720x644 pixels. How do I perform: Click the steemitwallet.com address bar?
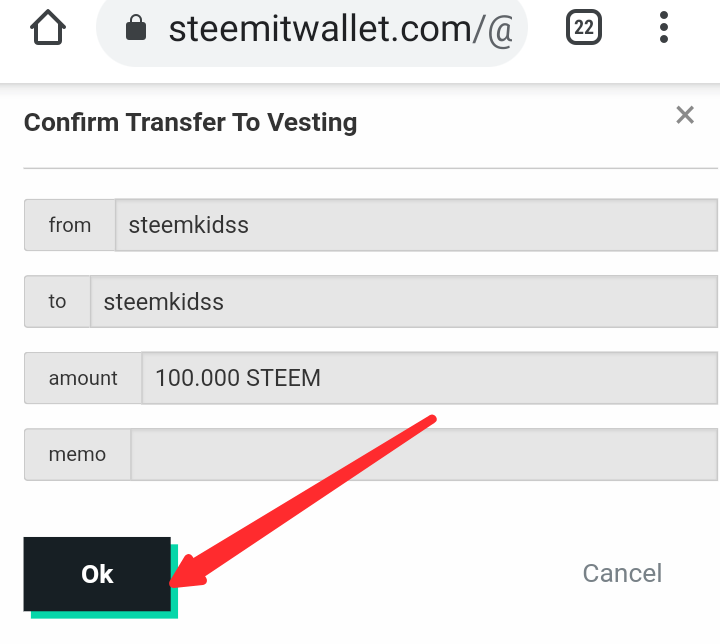click(312, 28)
